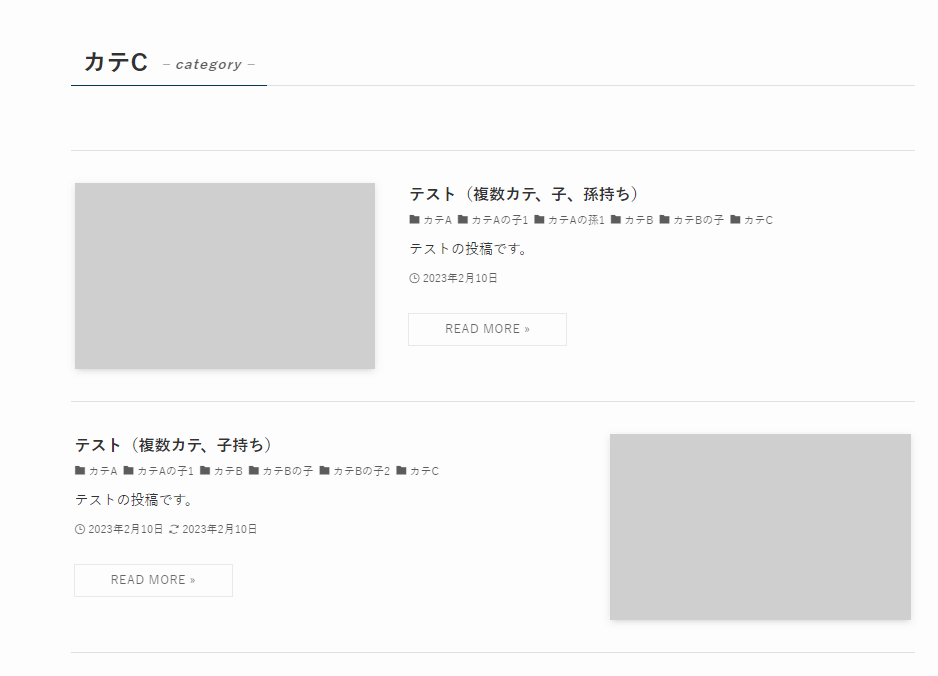Click folder icon before カテB in 孫持ち post

point(616,220)
